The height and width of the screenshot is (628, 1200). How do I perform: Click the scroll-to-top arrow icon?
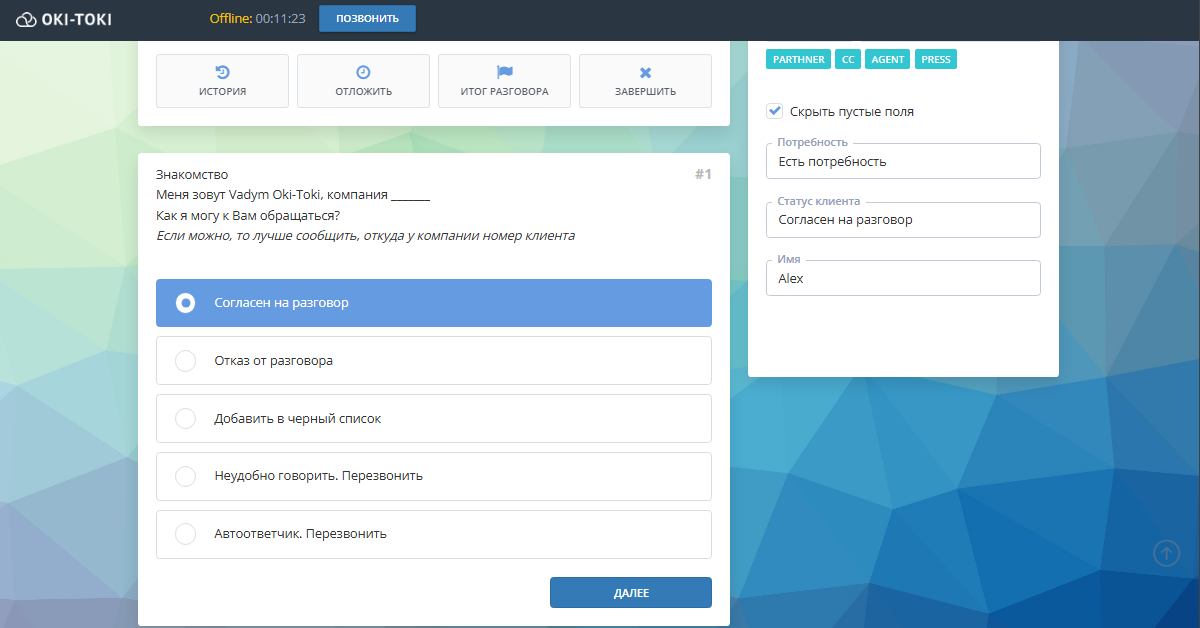pos(1166,553)
